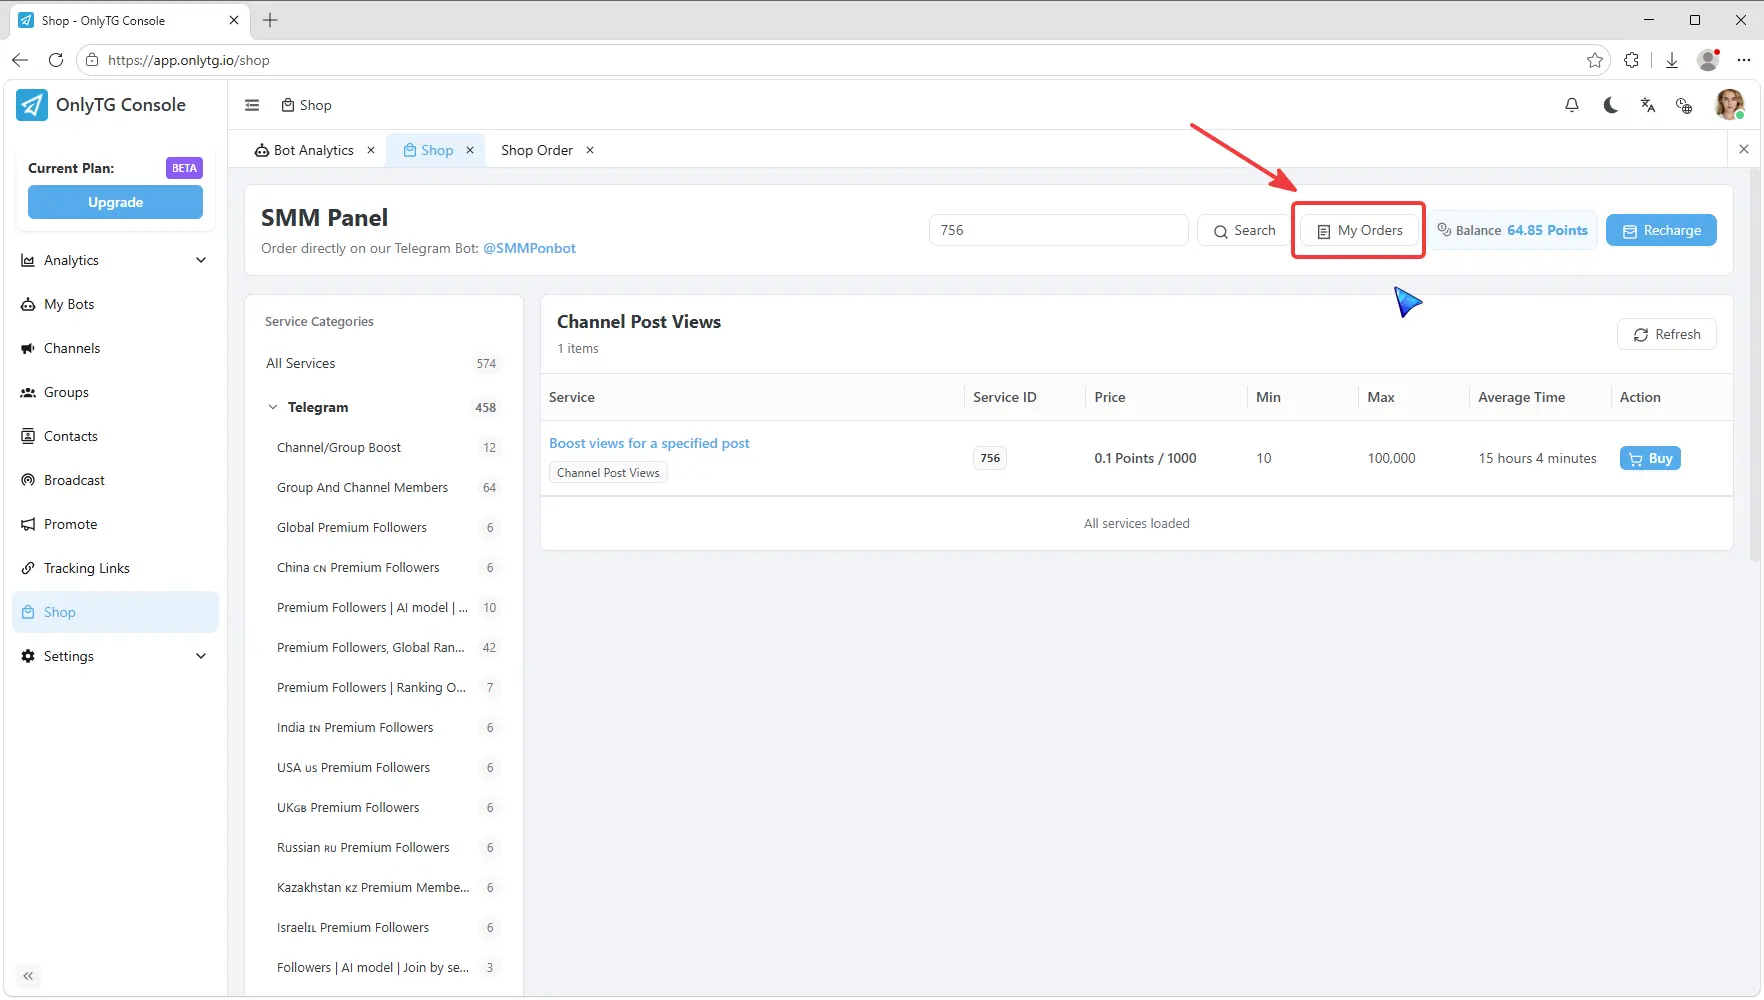
Task: Open Tracking Links in the sidebar
Action: (115, 568)
